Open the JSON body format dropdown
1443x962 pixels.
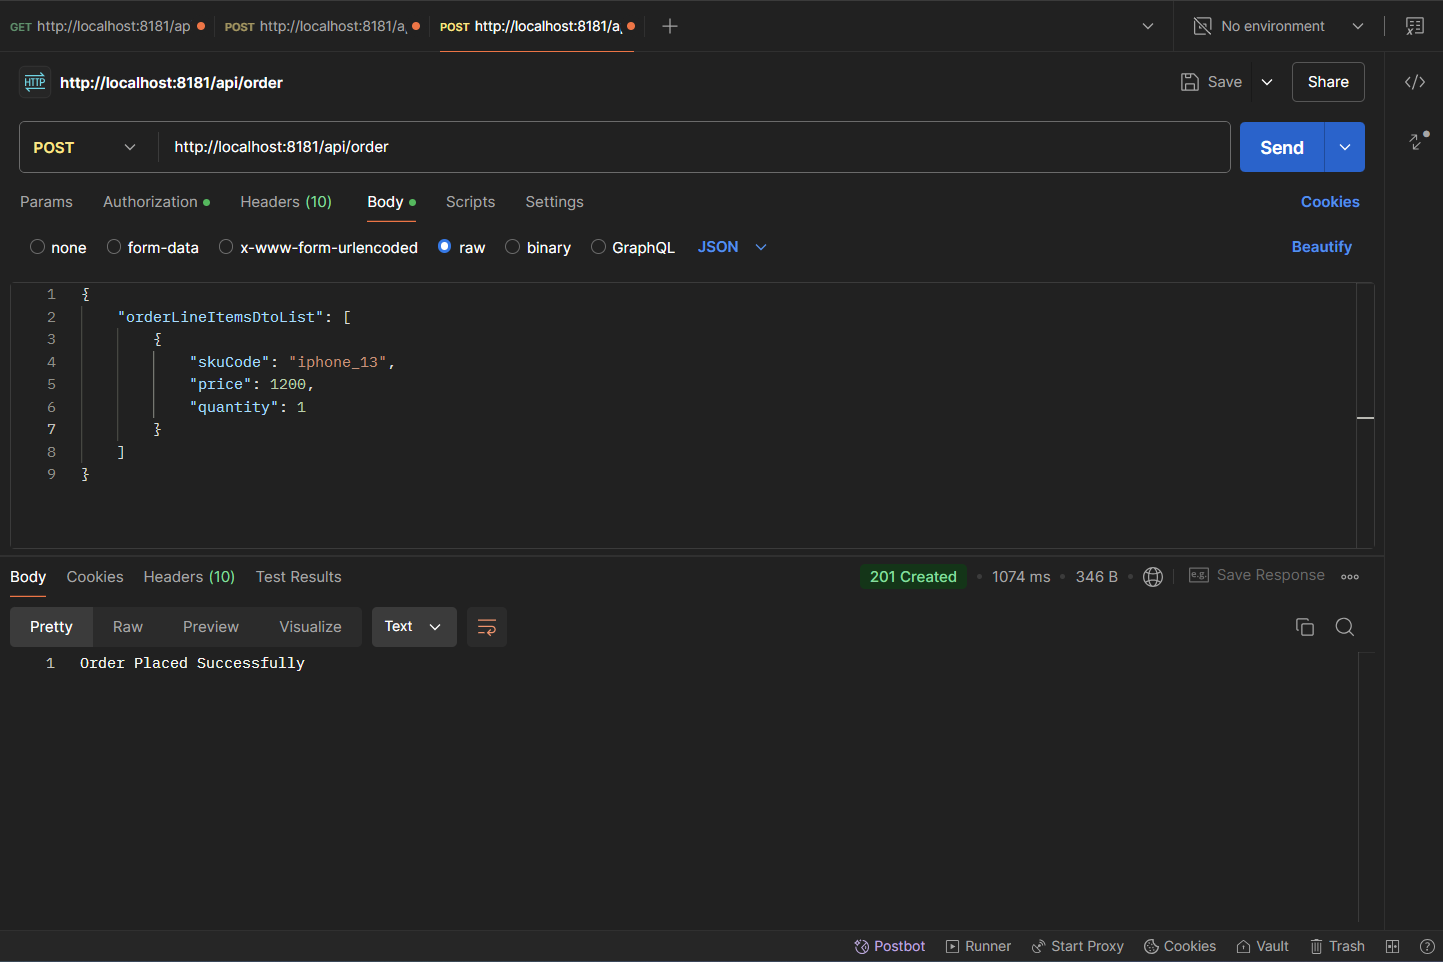coord(731,247)
